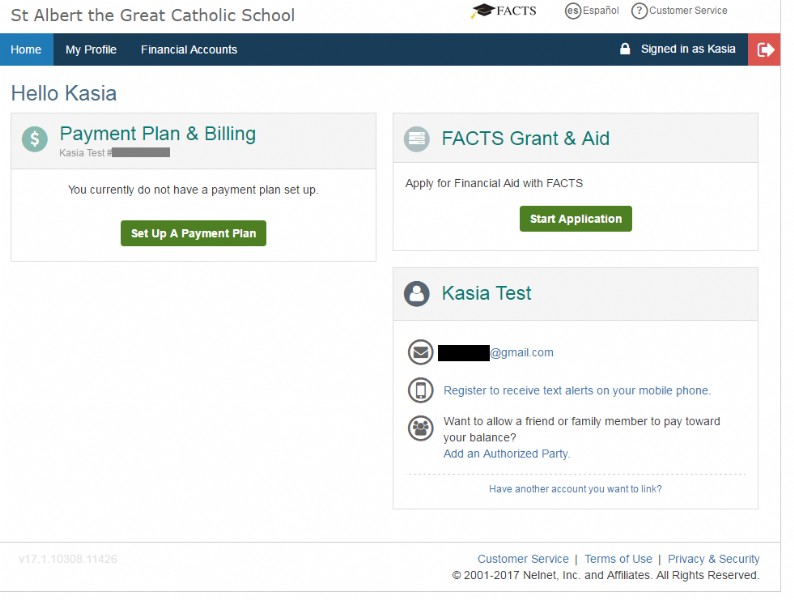Click the Start Application button
This screenshot has height=600, width=794.
click(x=576, y=219)
